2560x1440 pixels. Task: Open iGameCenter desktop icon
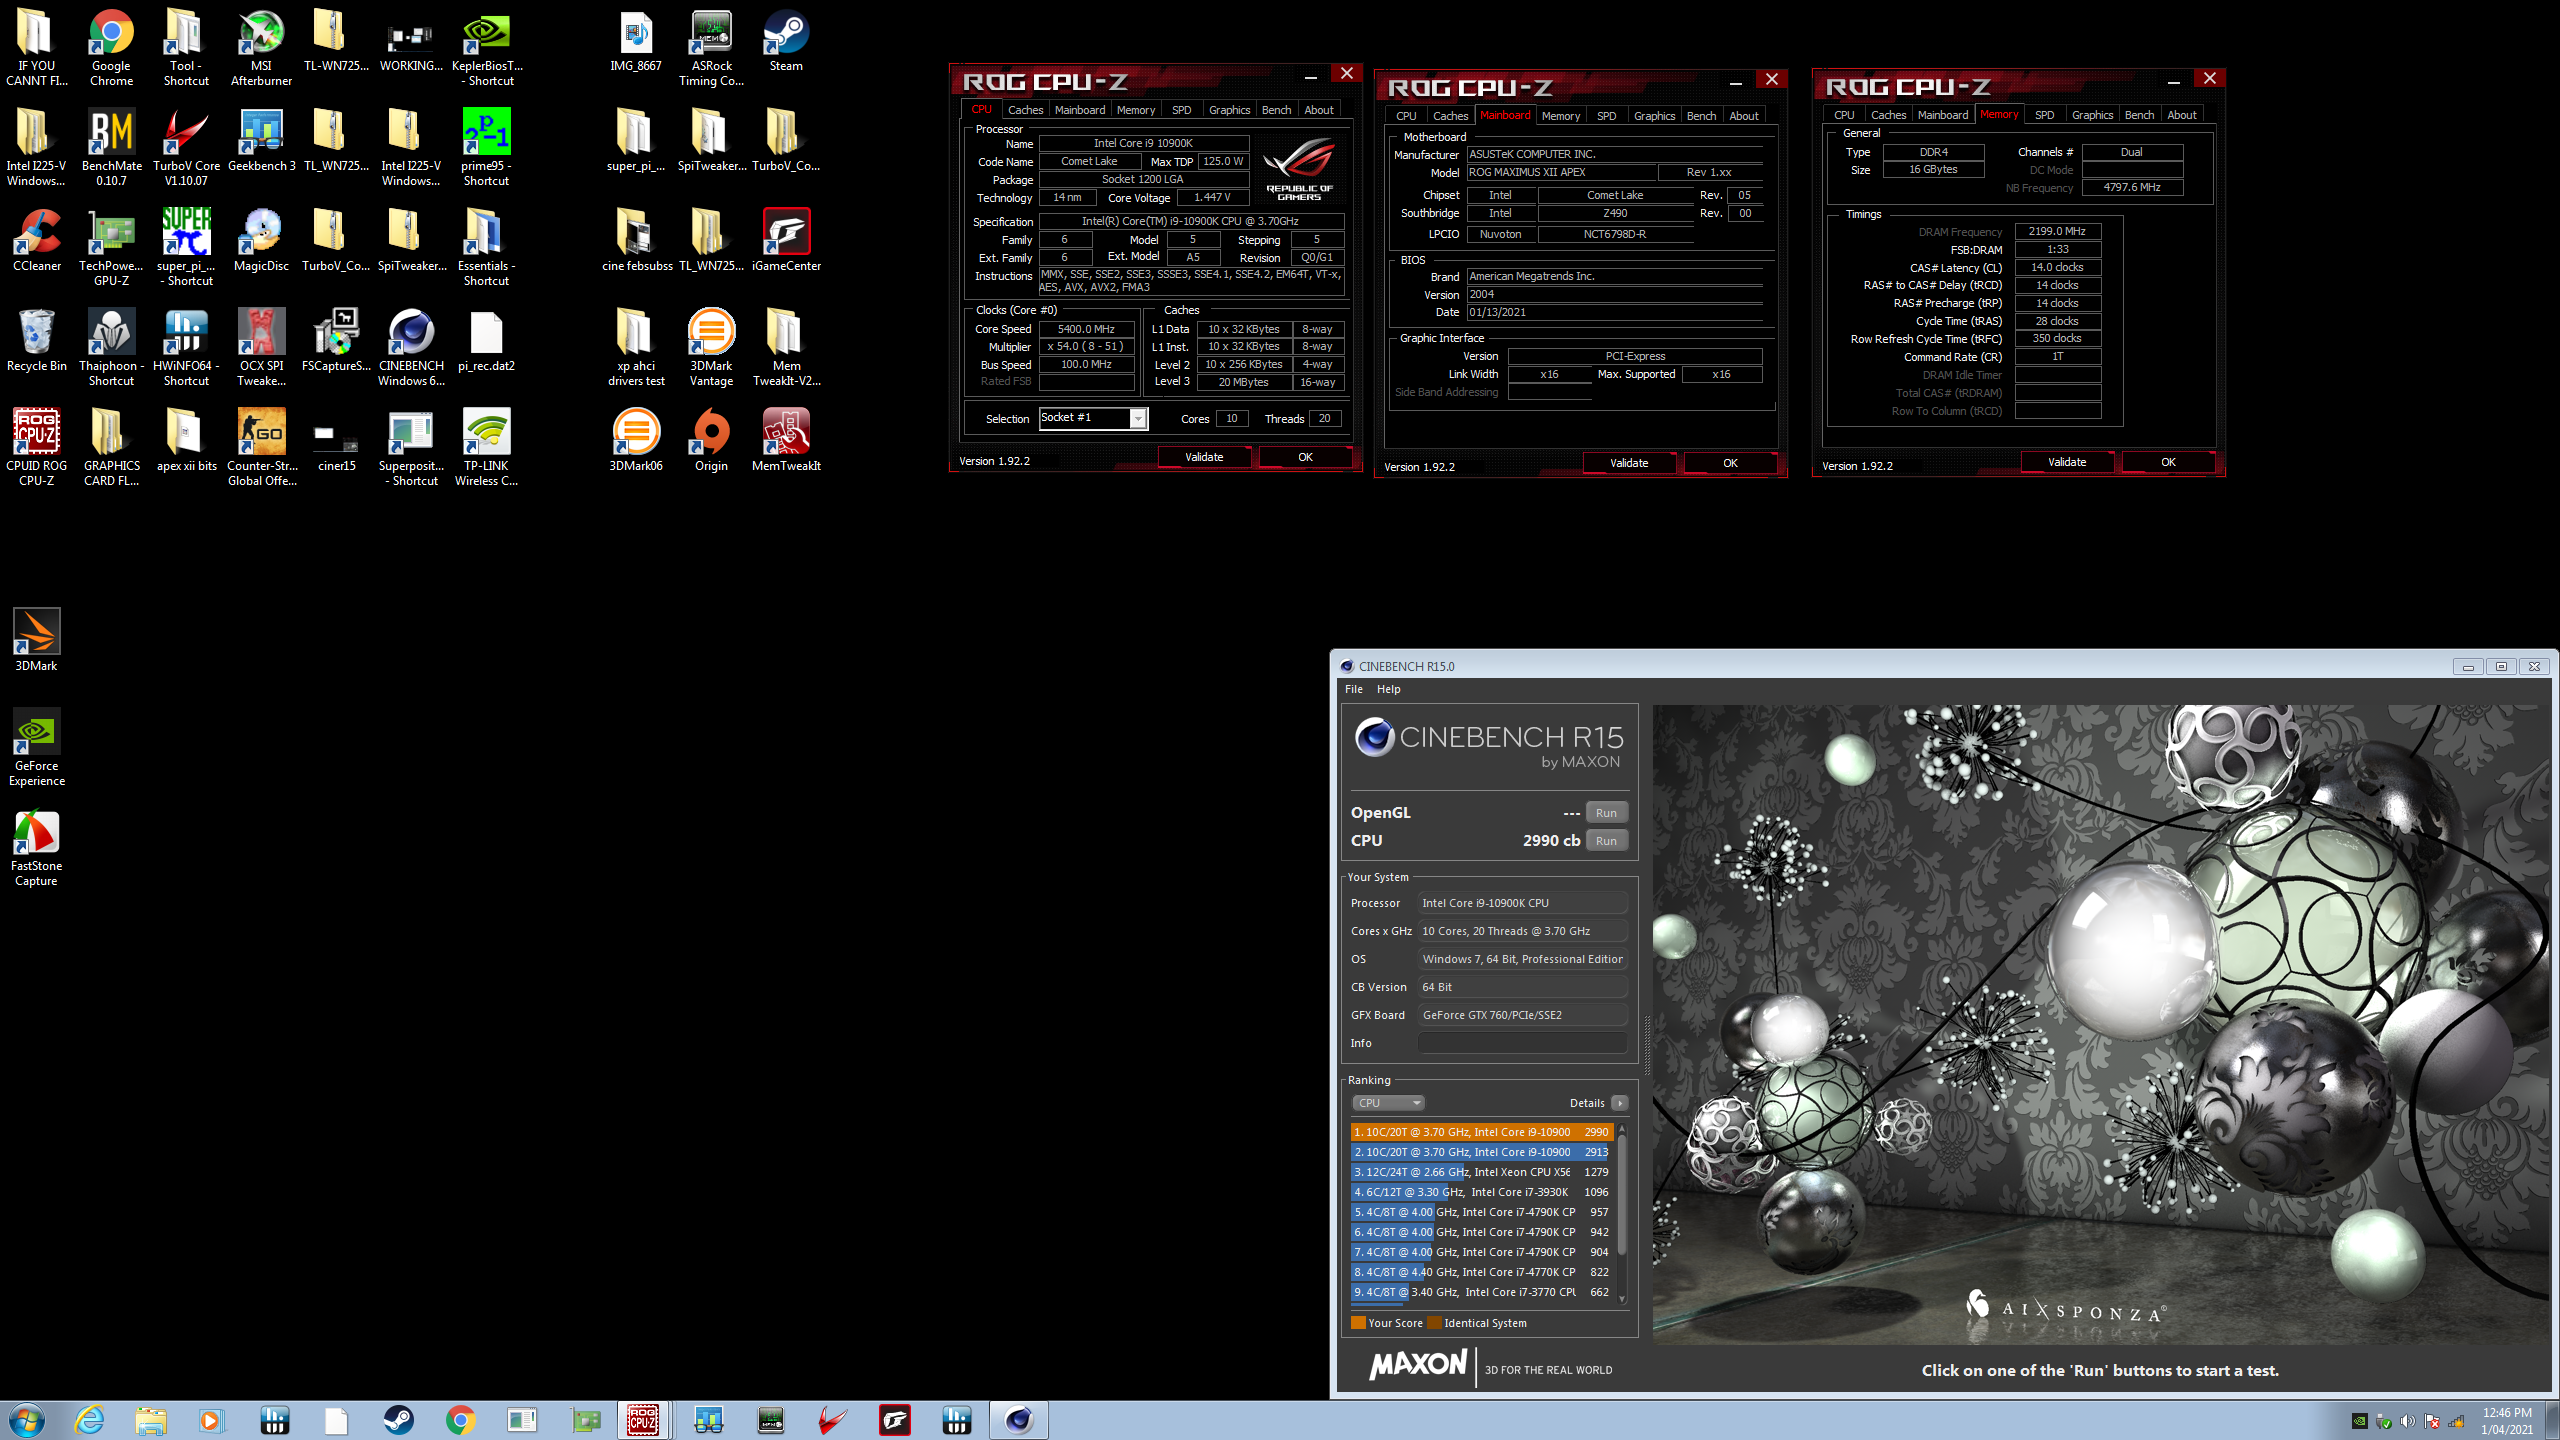pos(786,240)
